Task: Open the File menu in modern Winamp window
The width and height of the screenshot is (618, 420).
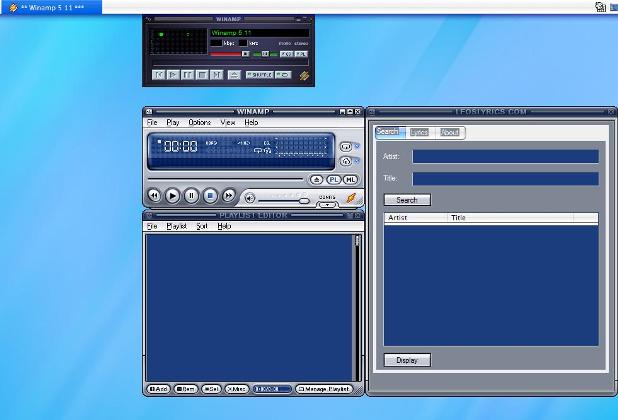Action: (152, 123)
